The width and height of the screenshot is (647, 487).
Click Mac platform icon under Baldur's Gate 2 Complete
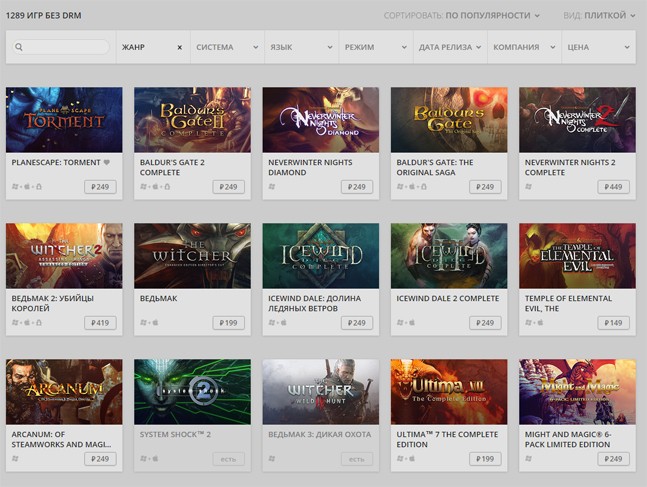point(156,187)
